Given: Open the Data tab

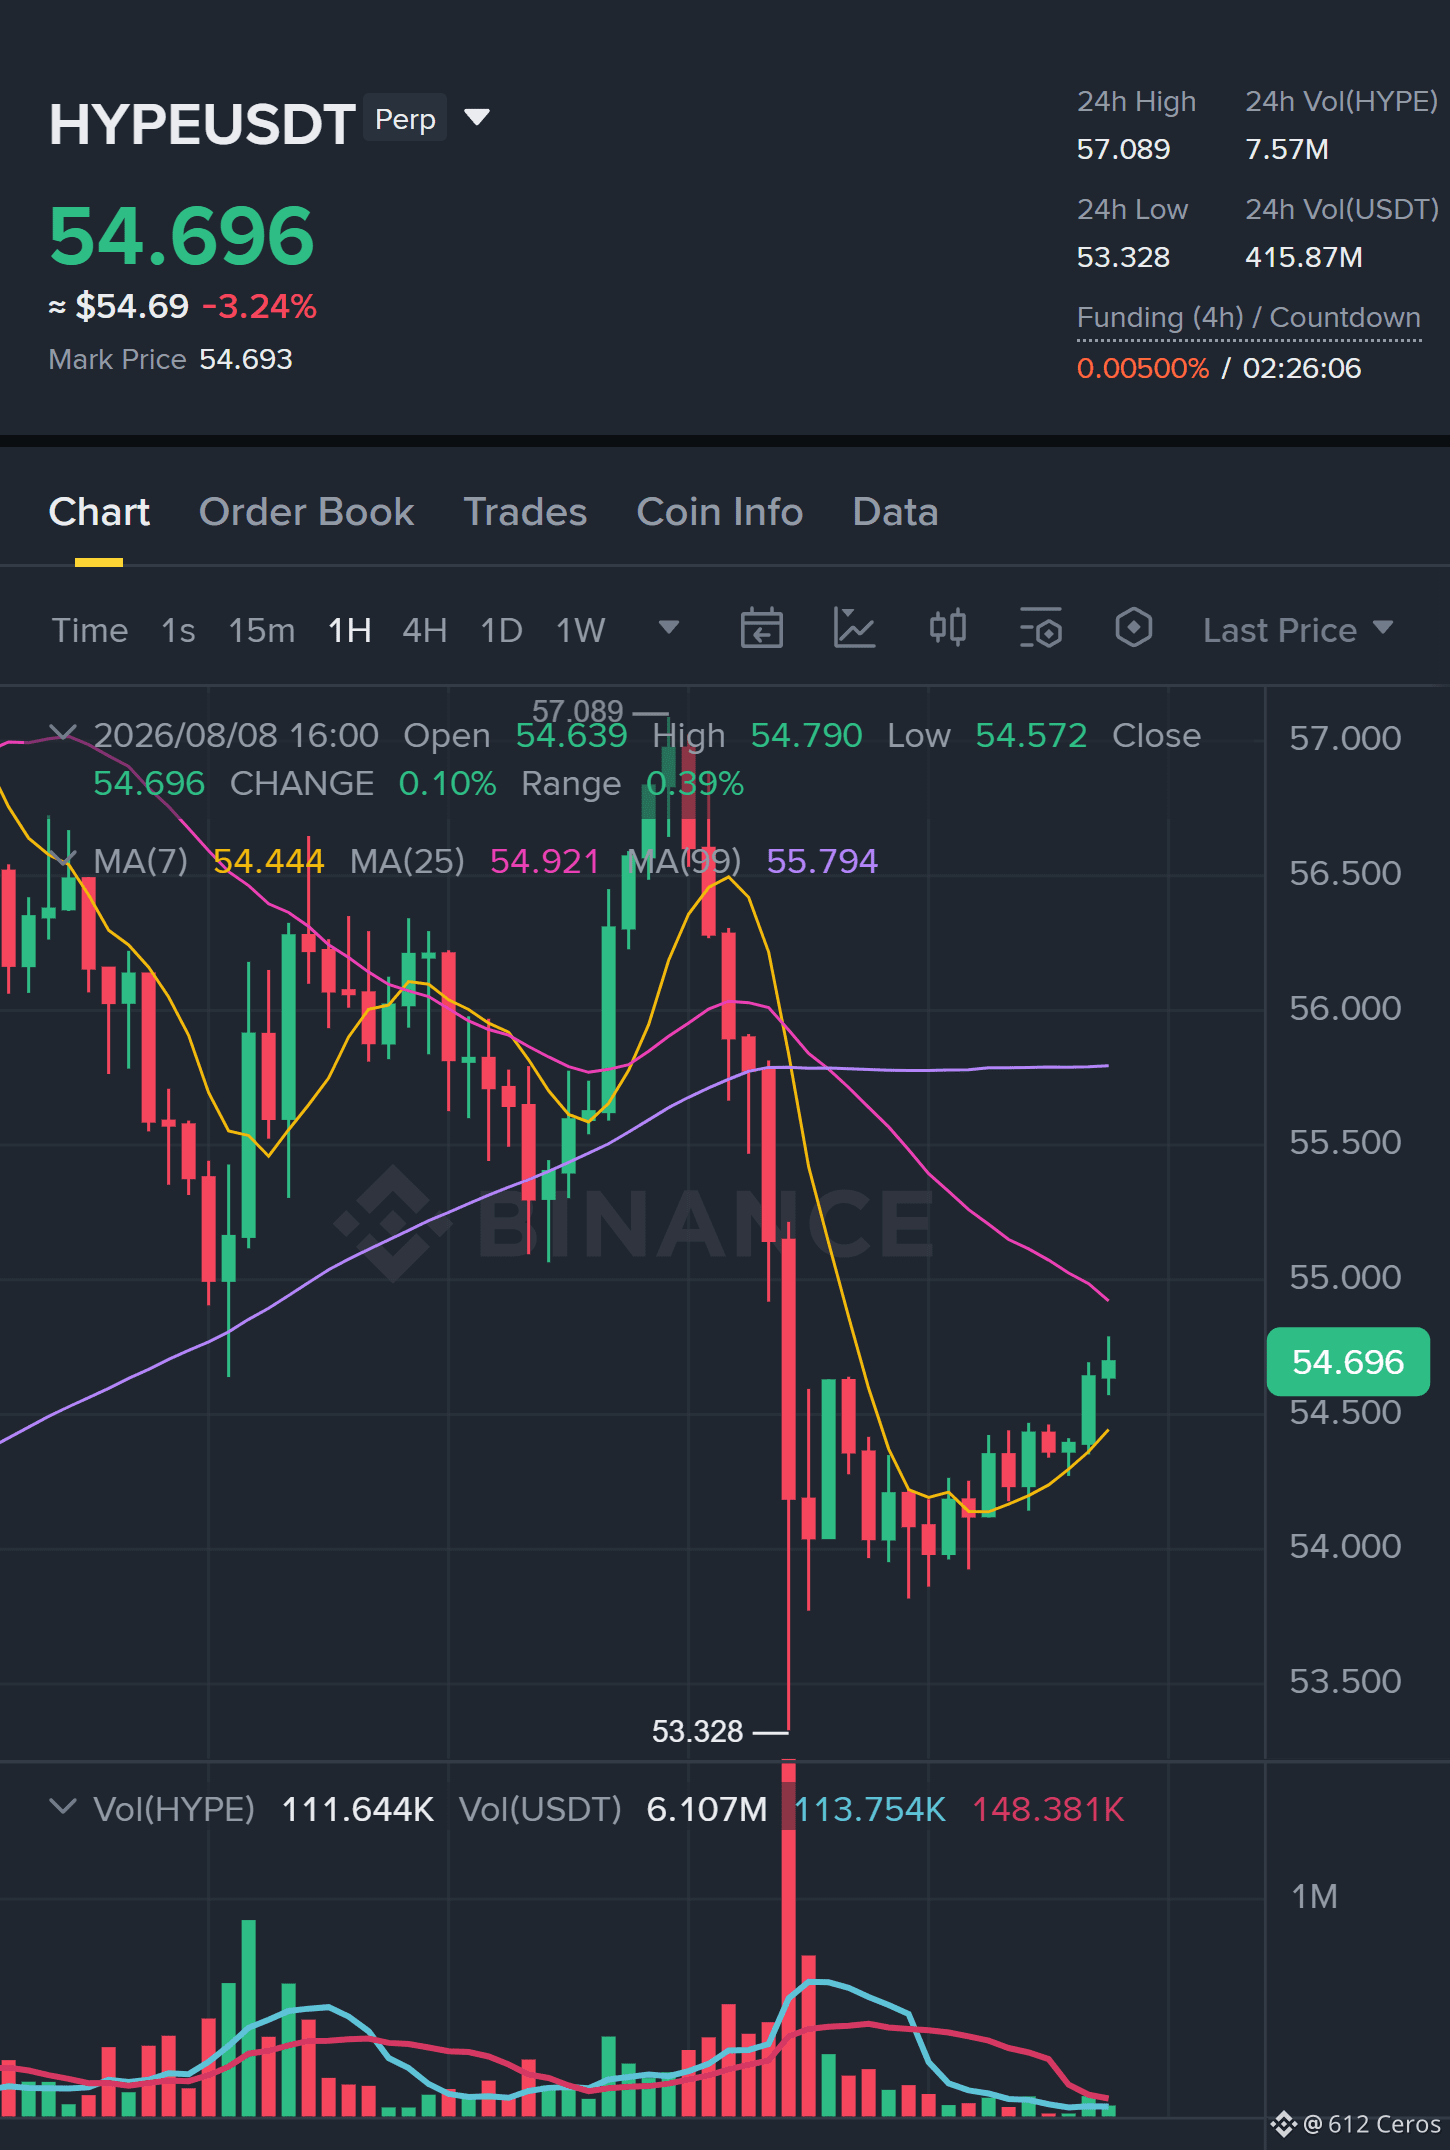Looking at the screenshot, I should [x=895, y=512].
